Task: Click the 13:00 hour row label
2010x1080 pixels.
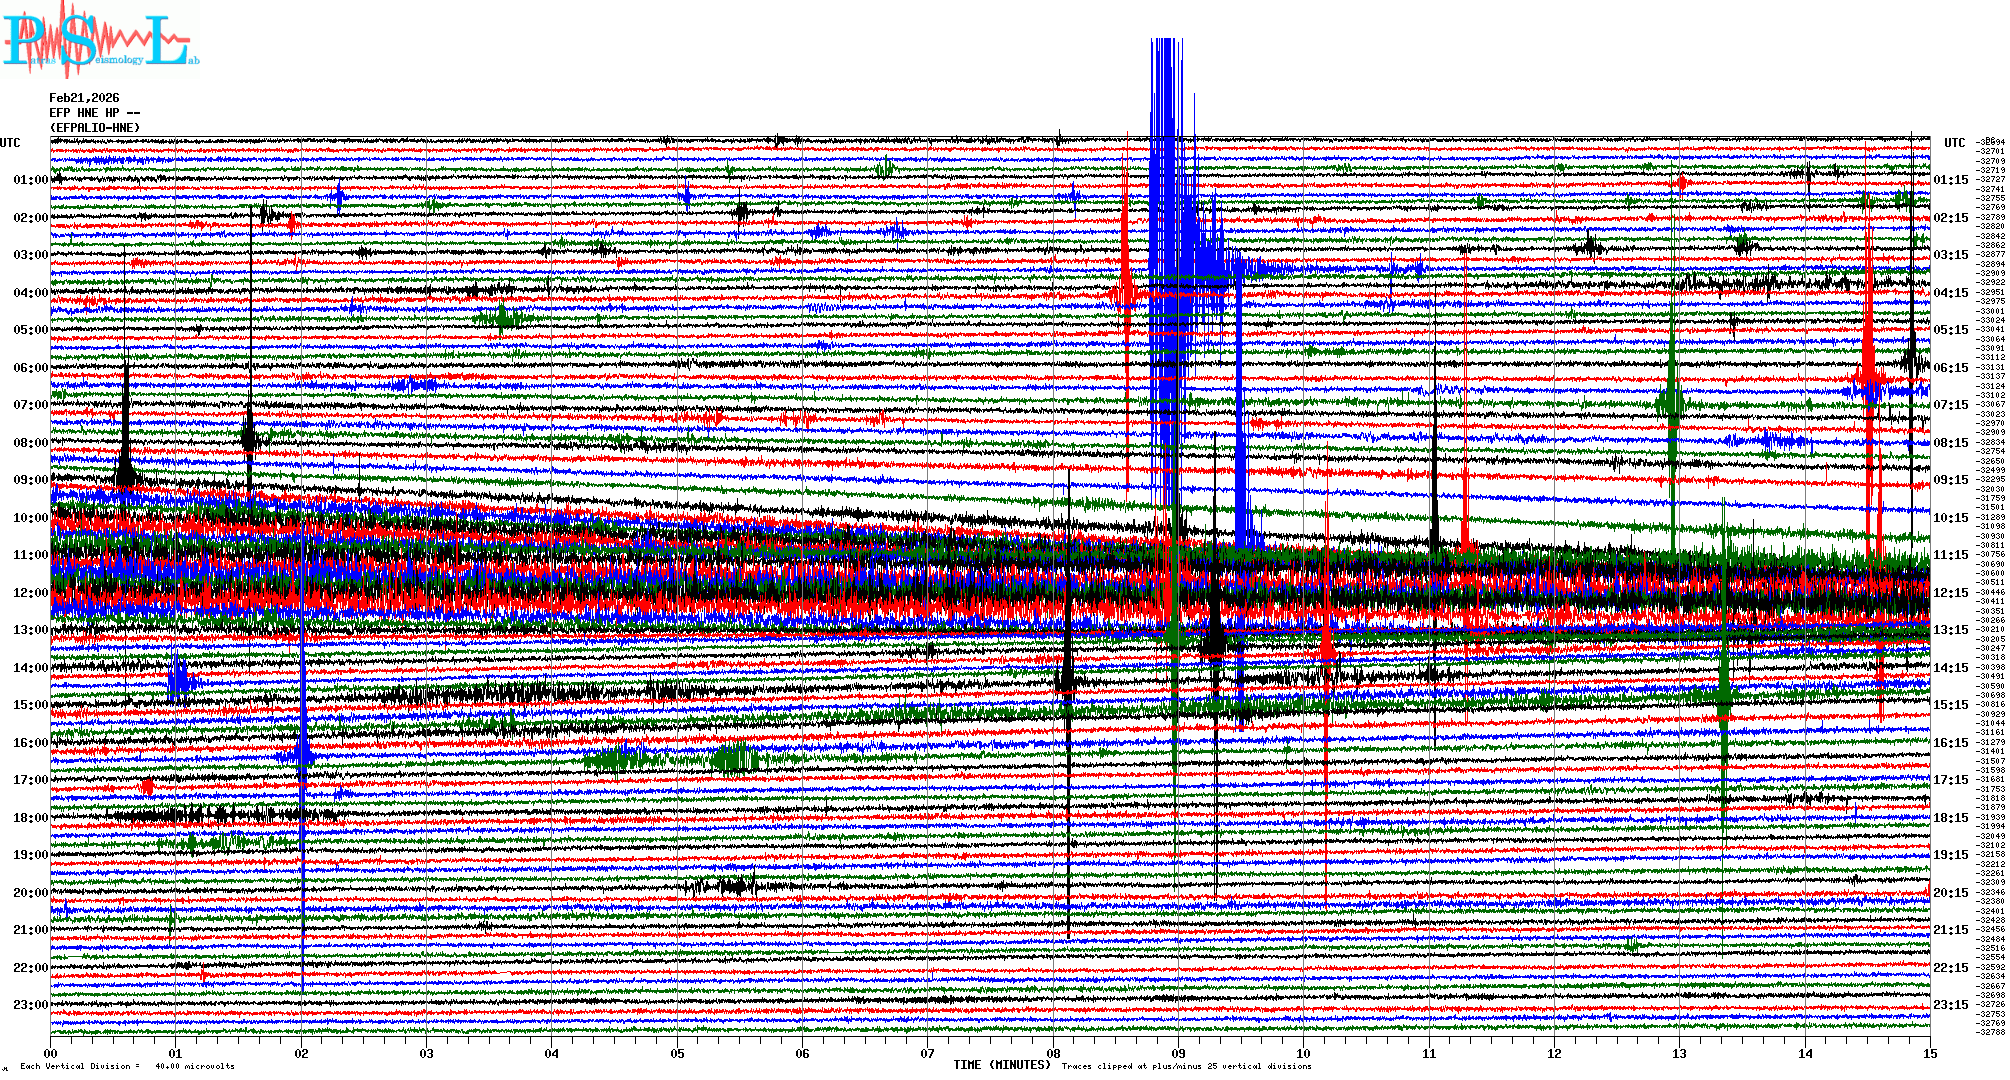Action: coord(30,630)
